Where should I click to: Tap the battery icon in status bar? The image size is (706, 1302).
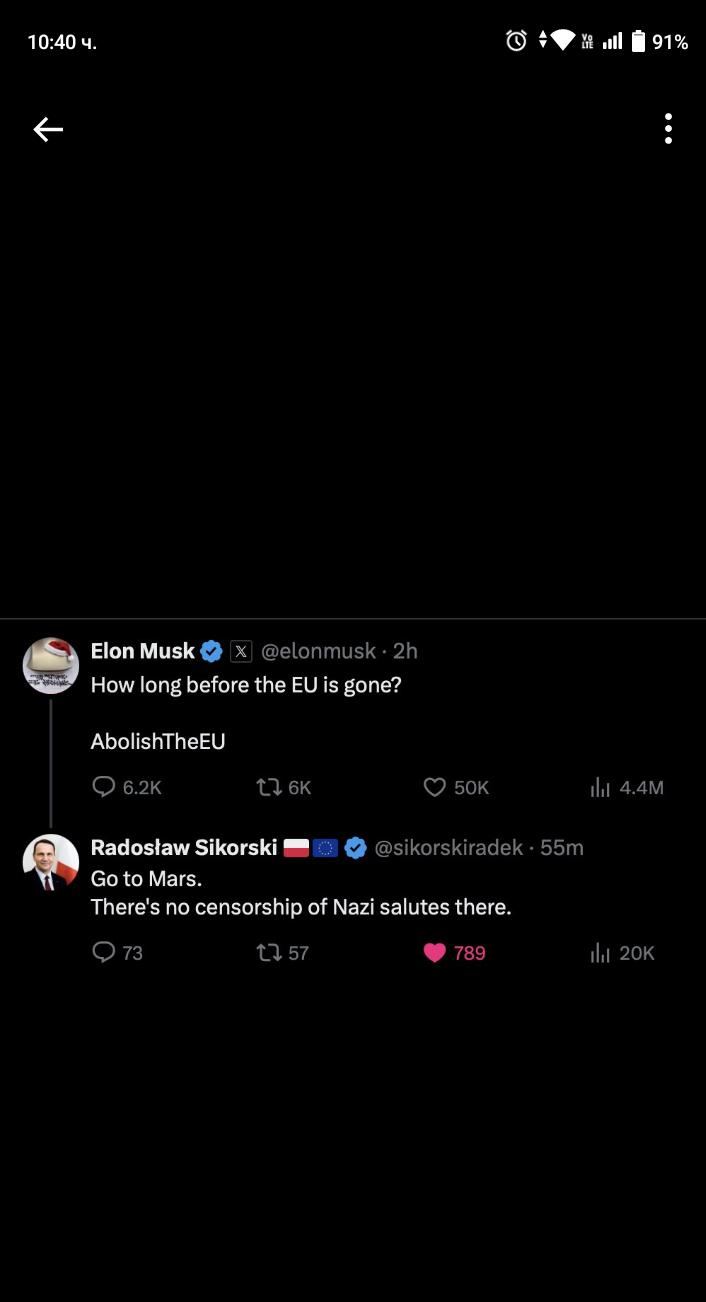(638, 41)
